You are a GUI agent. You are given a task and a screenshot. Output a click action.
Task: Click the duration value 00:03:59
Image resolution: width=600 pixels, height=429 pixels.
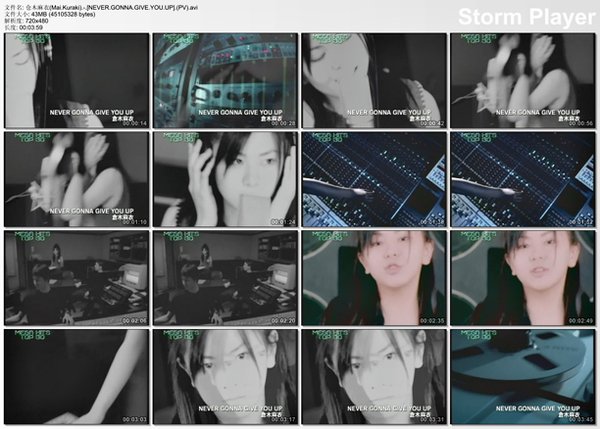coord(31,27)
